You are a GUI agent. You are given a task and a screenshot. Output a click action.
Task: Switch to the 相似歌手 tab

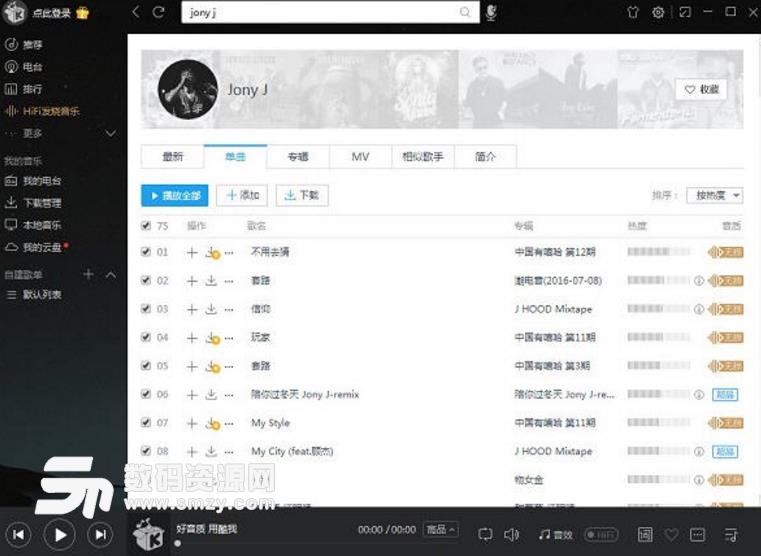(423, 157)
